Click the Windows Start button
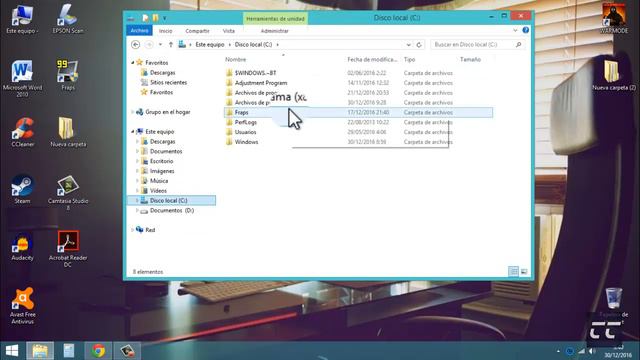Image resolution: width=640 pixels, height=360 pixels. pyautogui.click(x=12, y=351)
